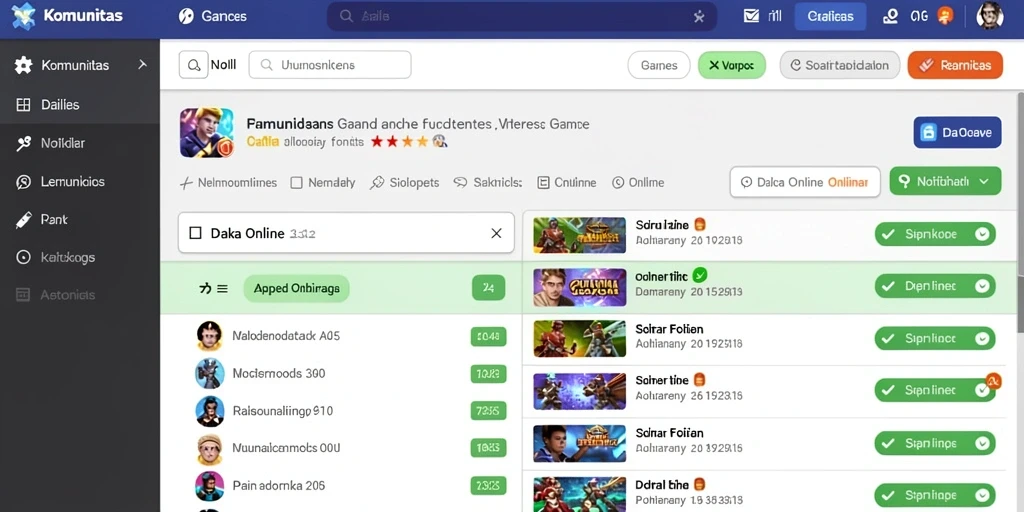Click the person icon near OG
Screen dimensions: 1024x512
(889, 16)
